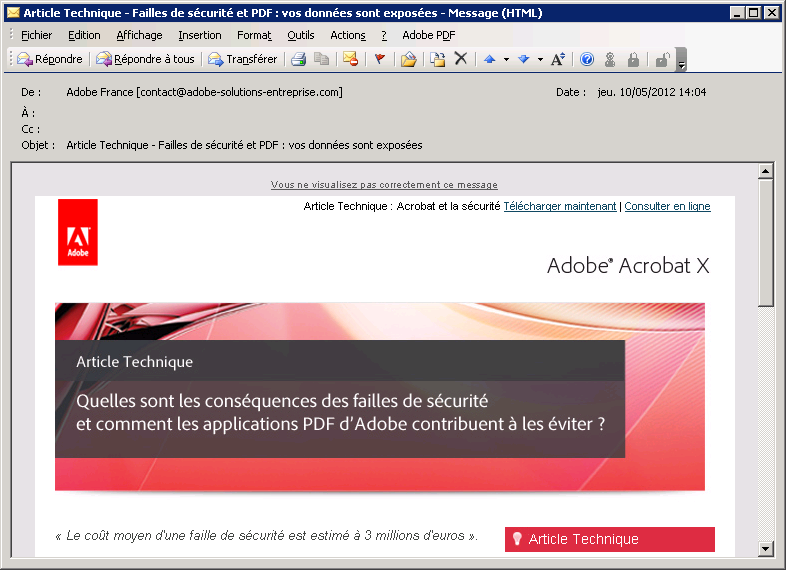786x570 pixels.
Task: Open the Fichier menu
Action: [x=37, y=35]
